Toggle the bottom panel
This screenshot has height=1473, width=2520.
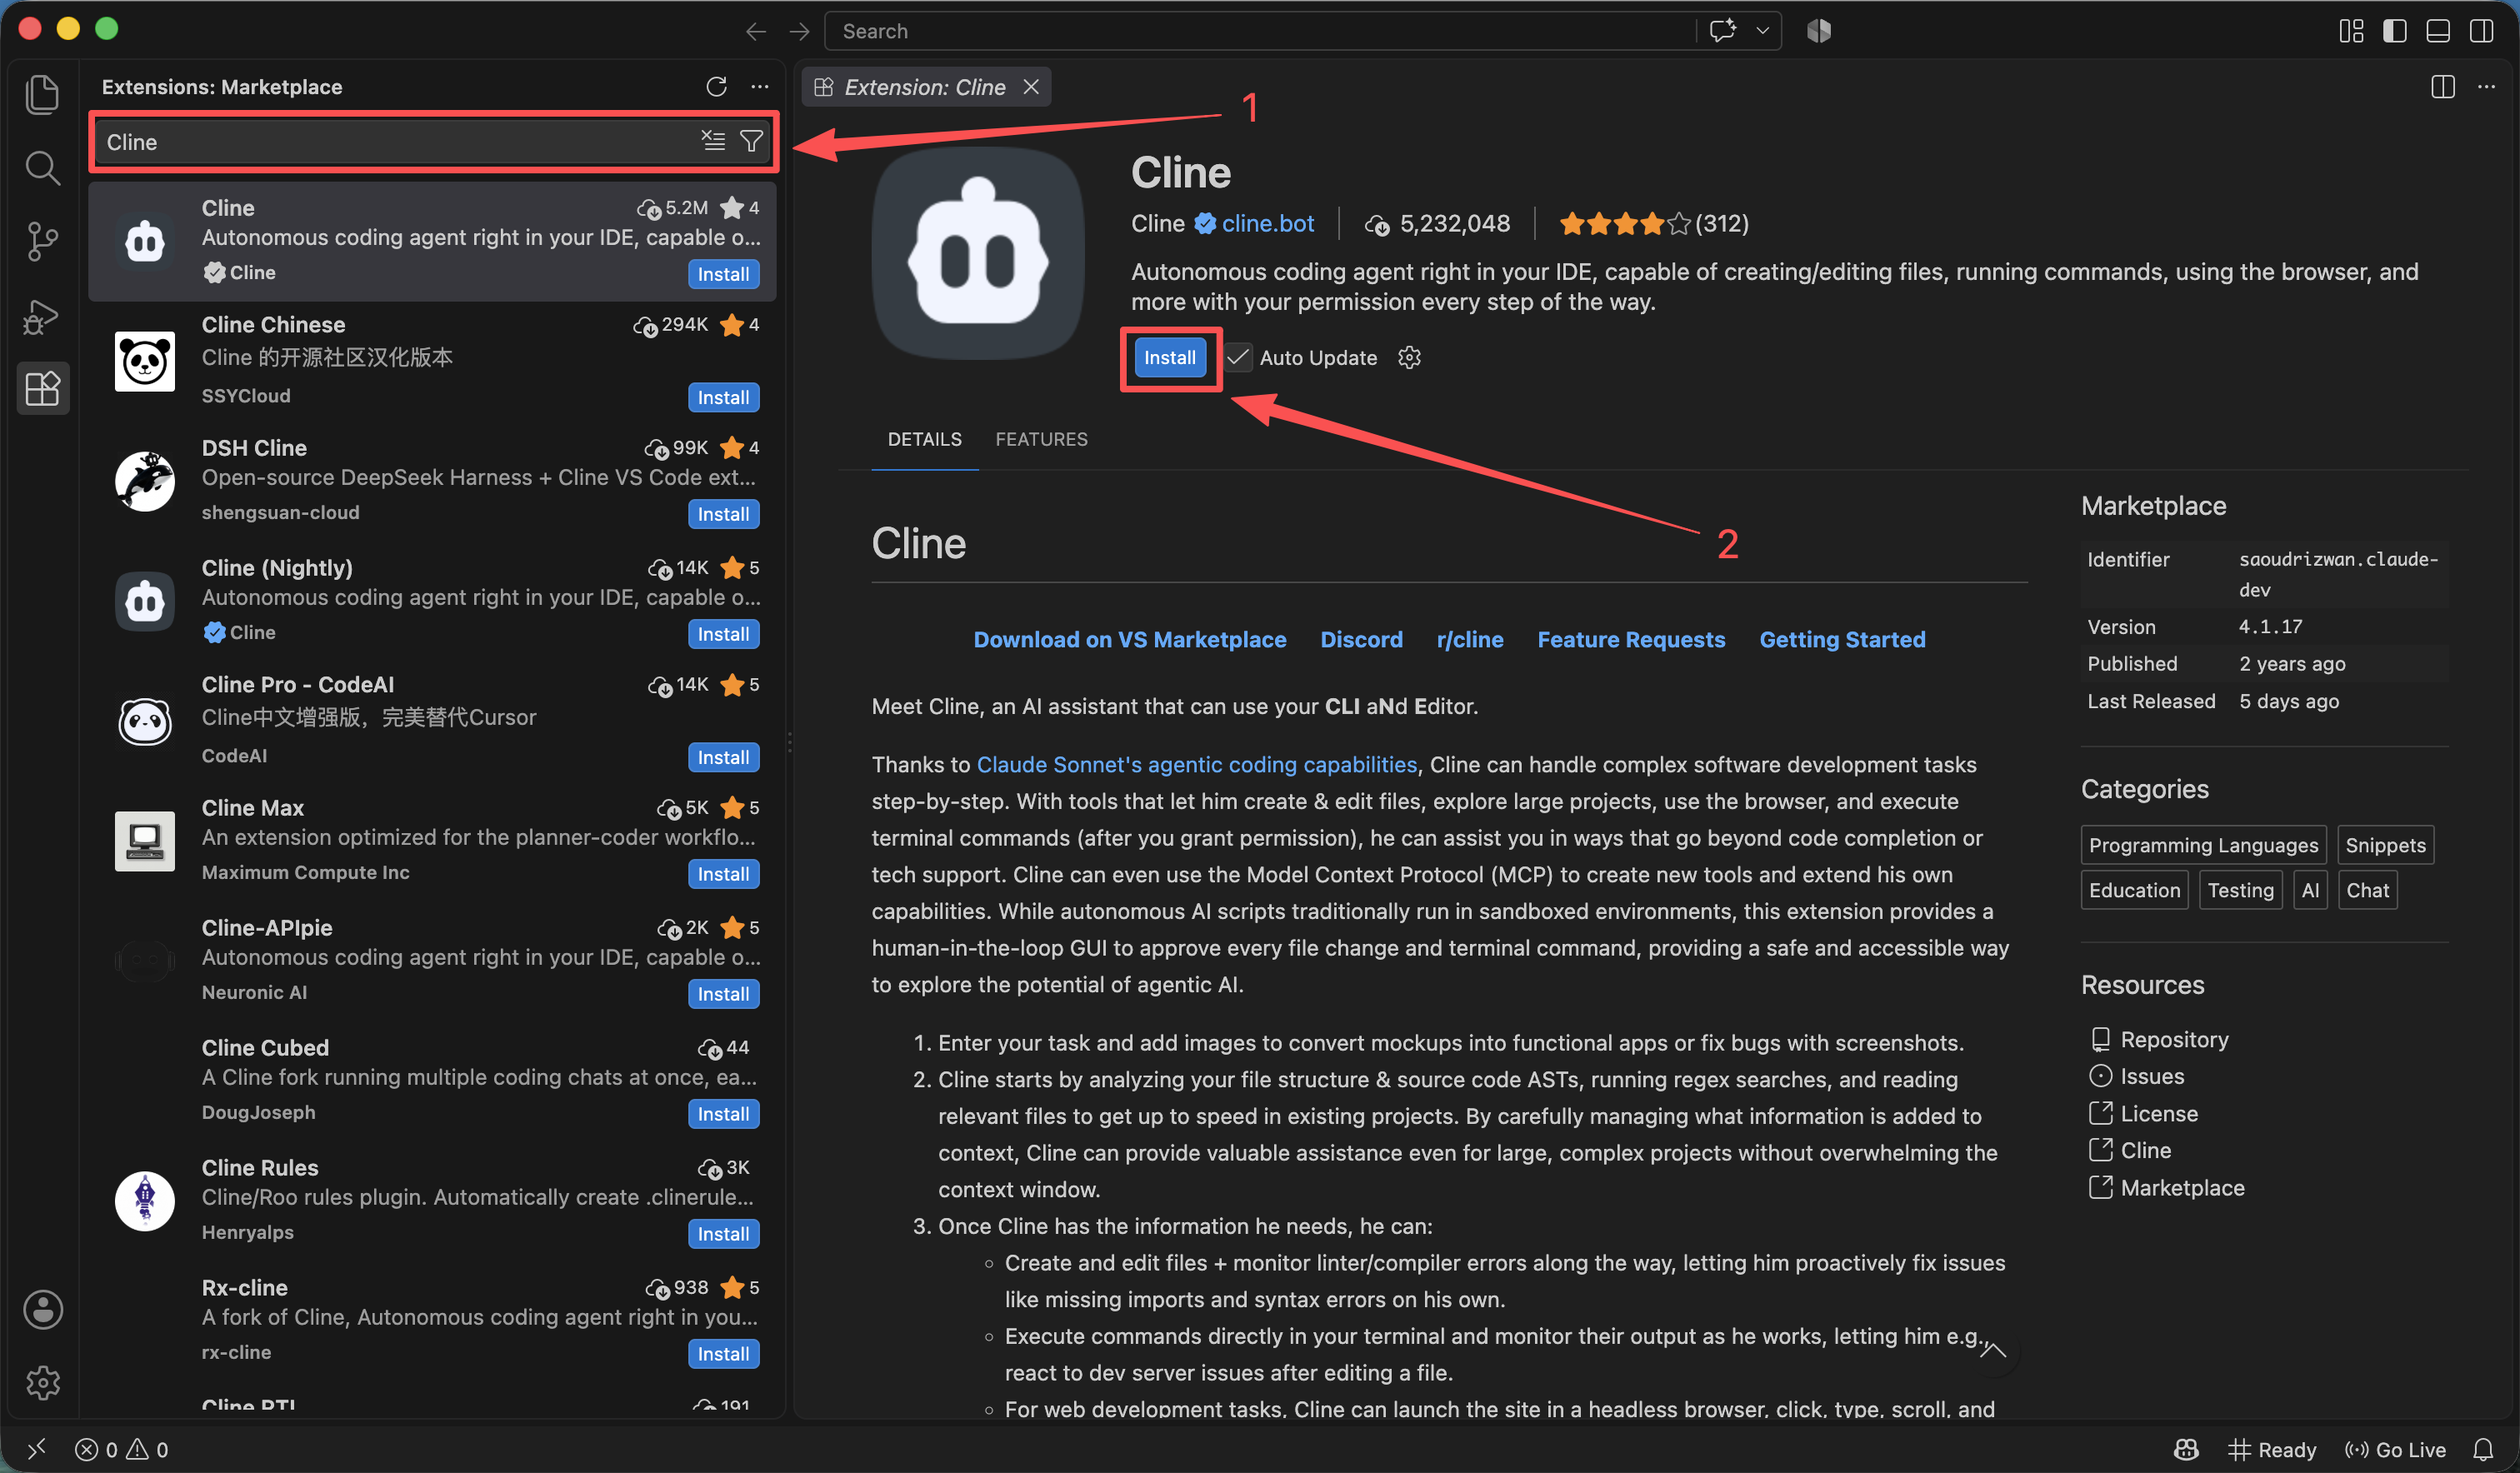click(2438, 31)
